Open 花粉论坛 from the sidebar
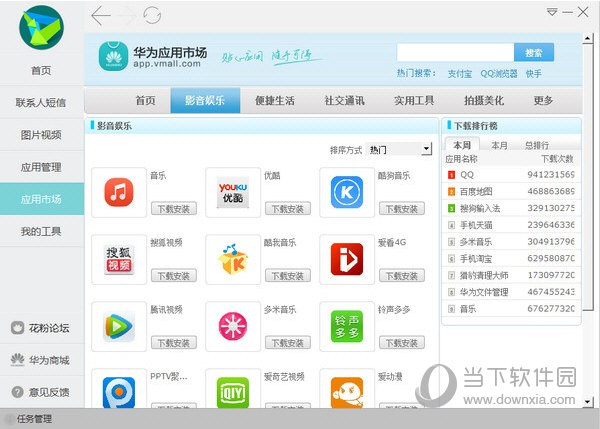The image size is (600, 429). (x=41, y=328)
